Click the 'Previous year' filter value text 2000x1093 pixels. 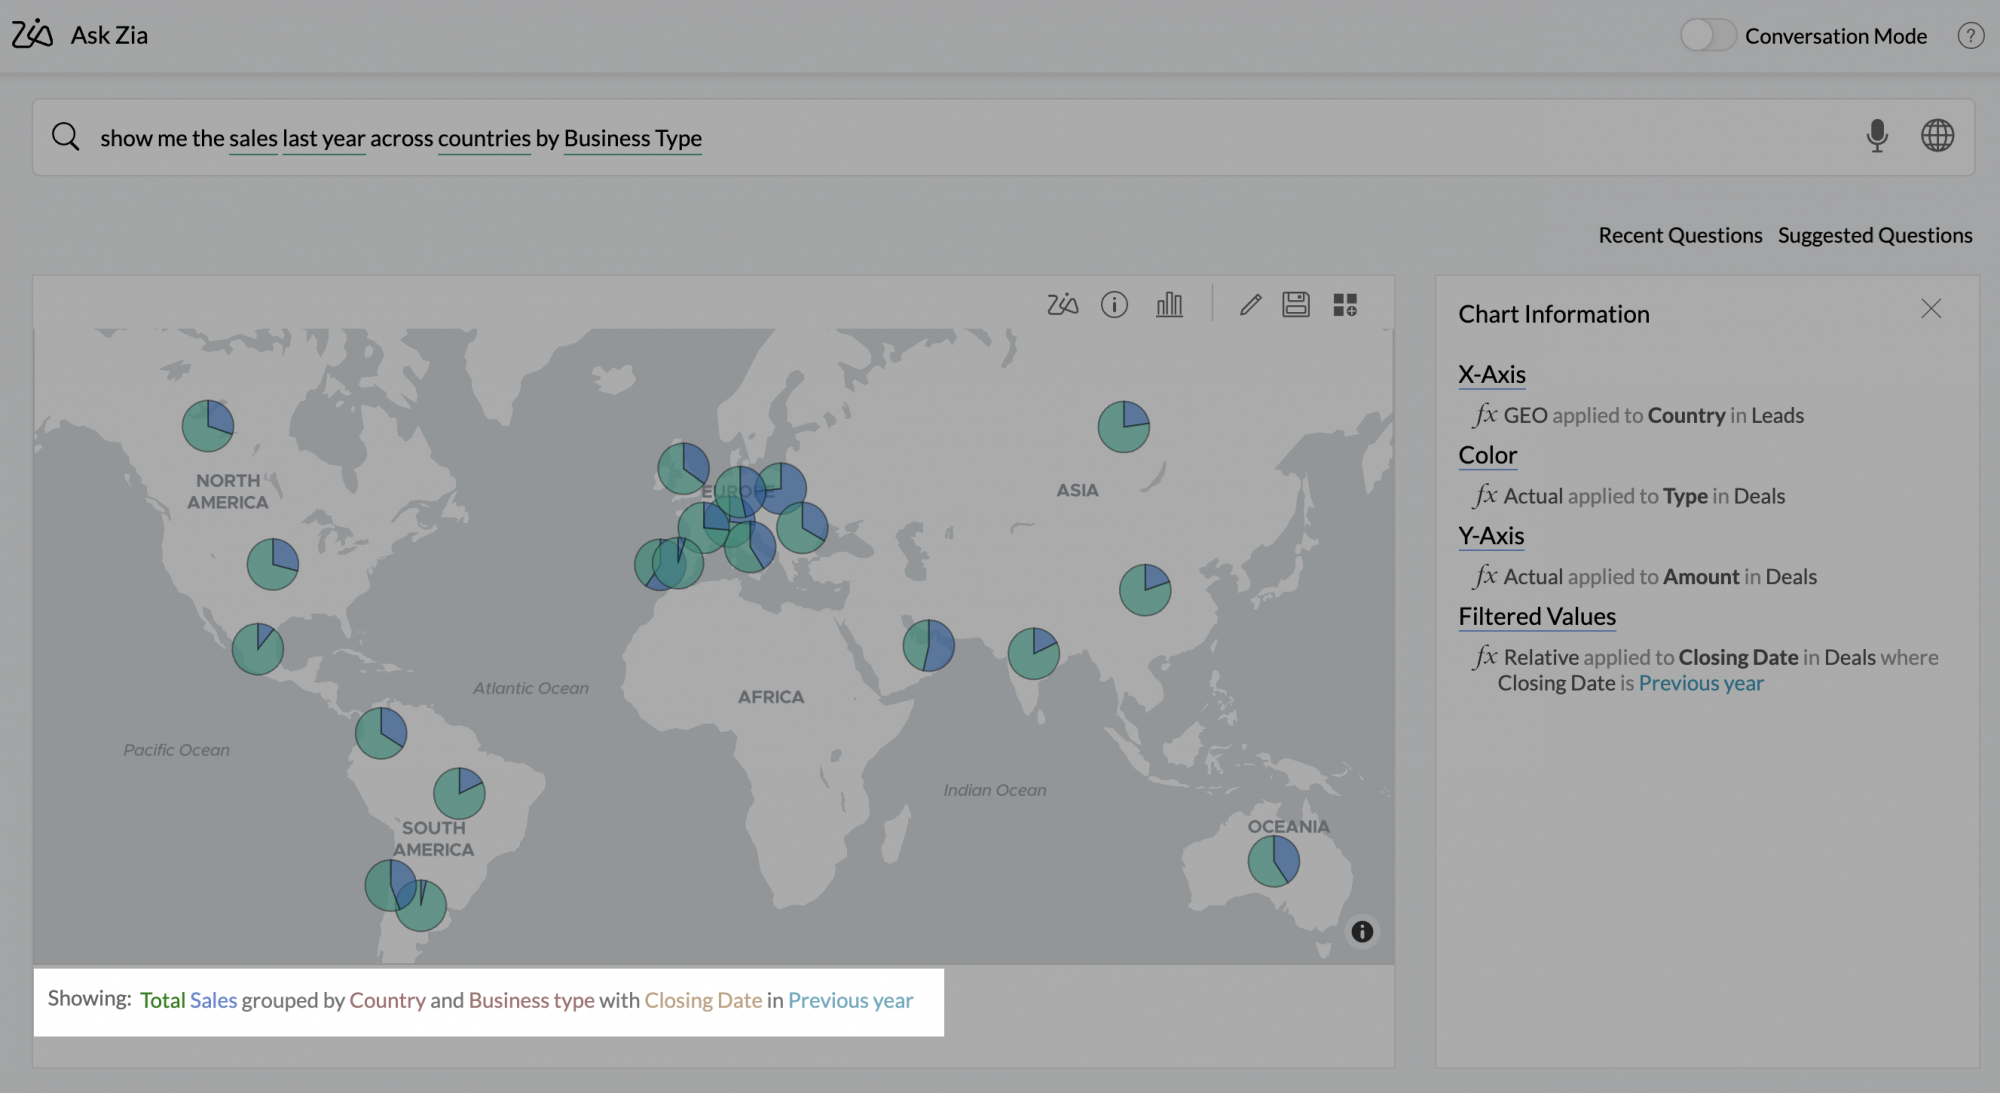[1701, 683]
